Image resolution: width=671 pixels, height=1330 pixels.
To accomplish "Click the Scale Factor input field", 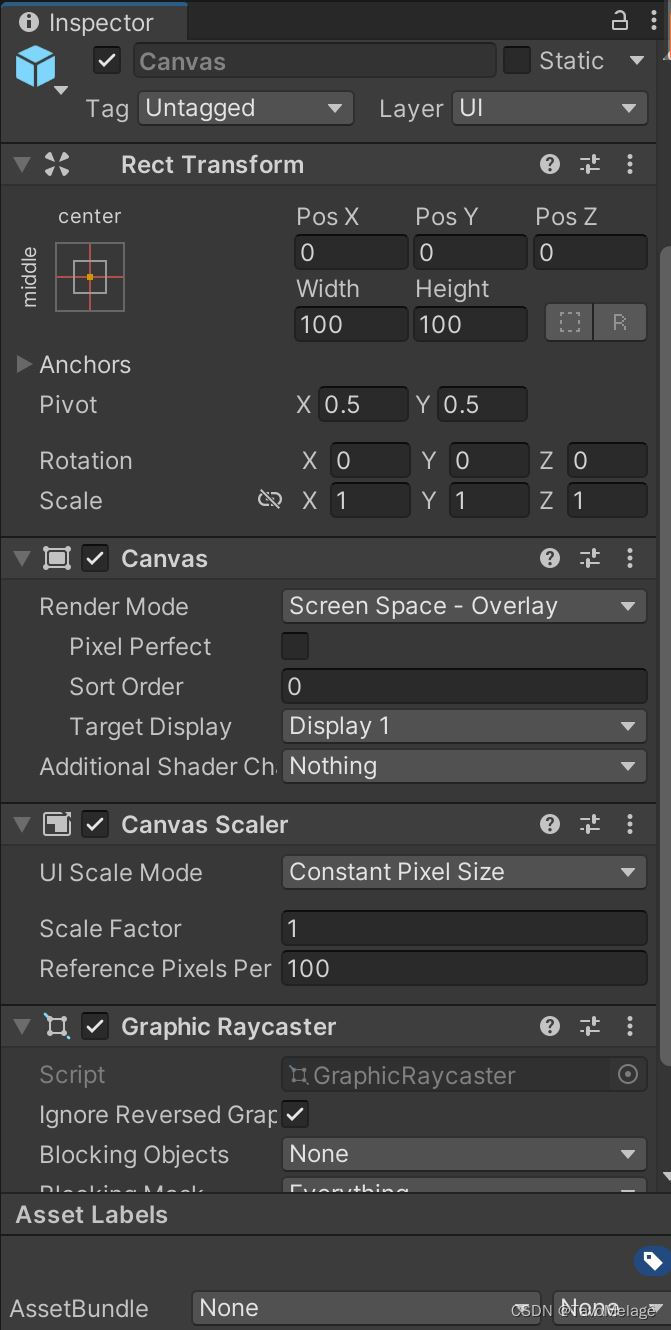I will tap(464, 928).
